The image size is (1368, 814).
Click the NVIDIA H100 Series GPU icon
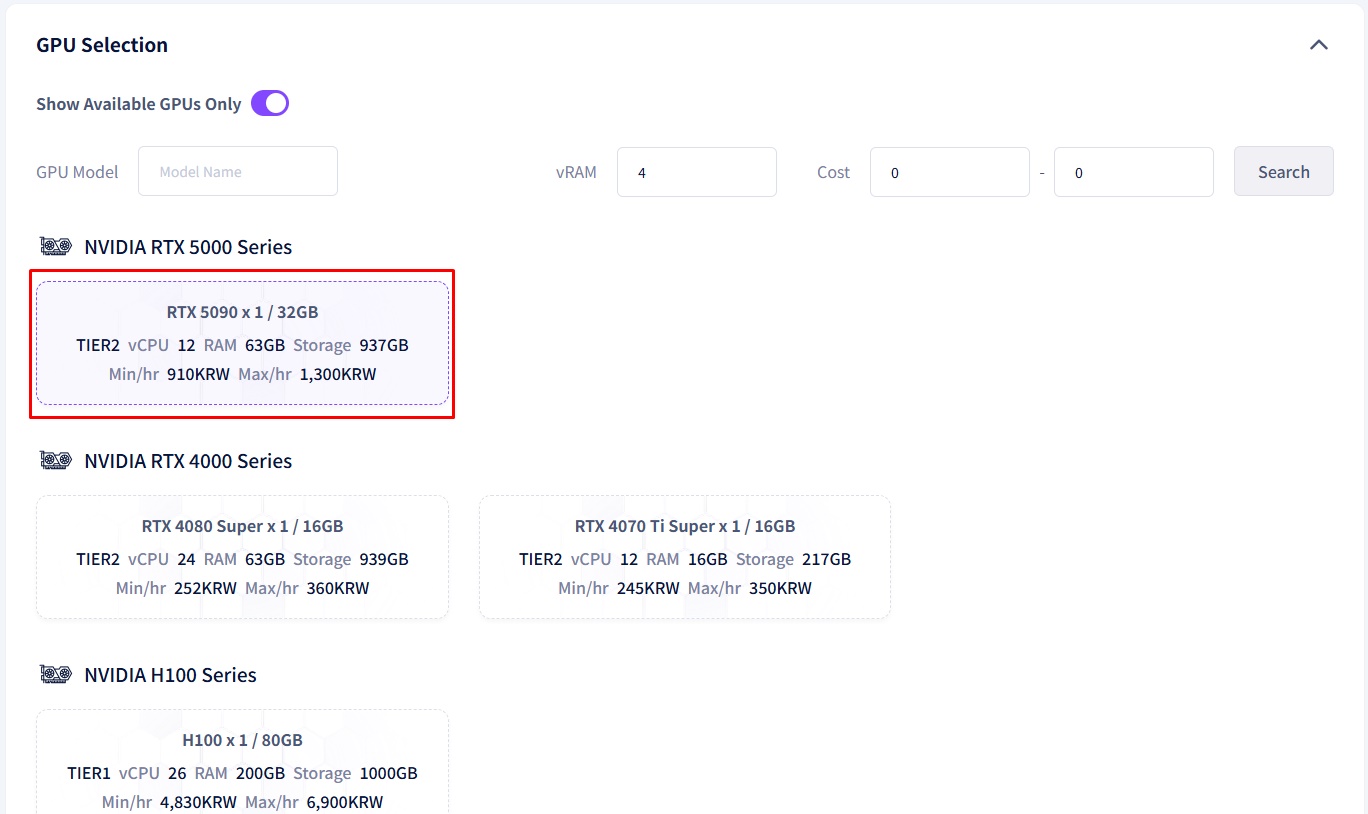pyautogui.click(x=55, y=674)
